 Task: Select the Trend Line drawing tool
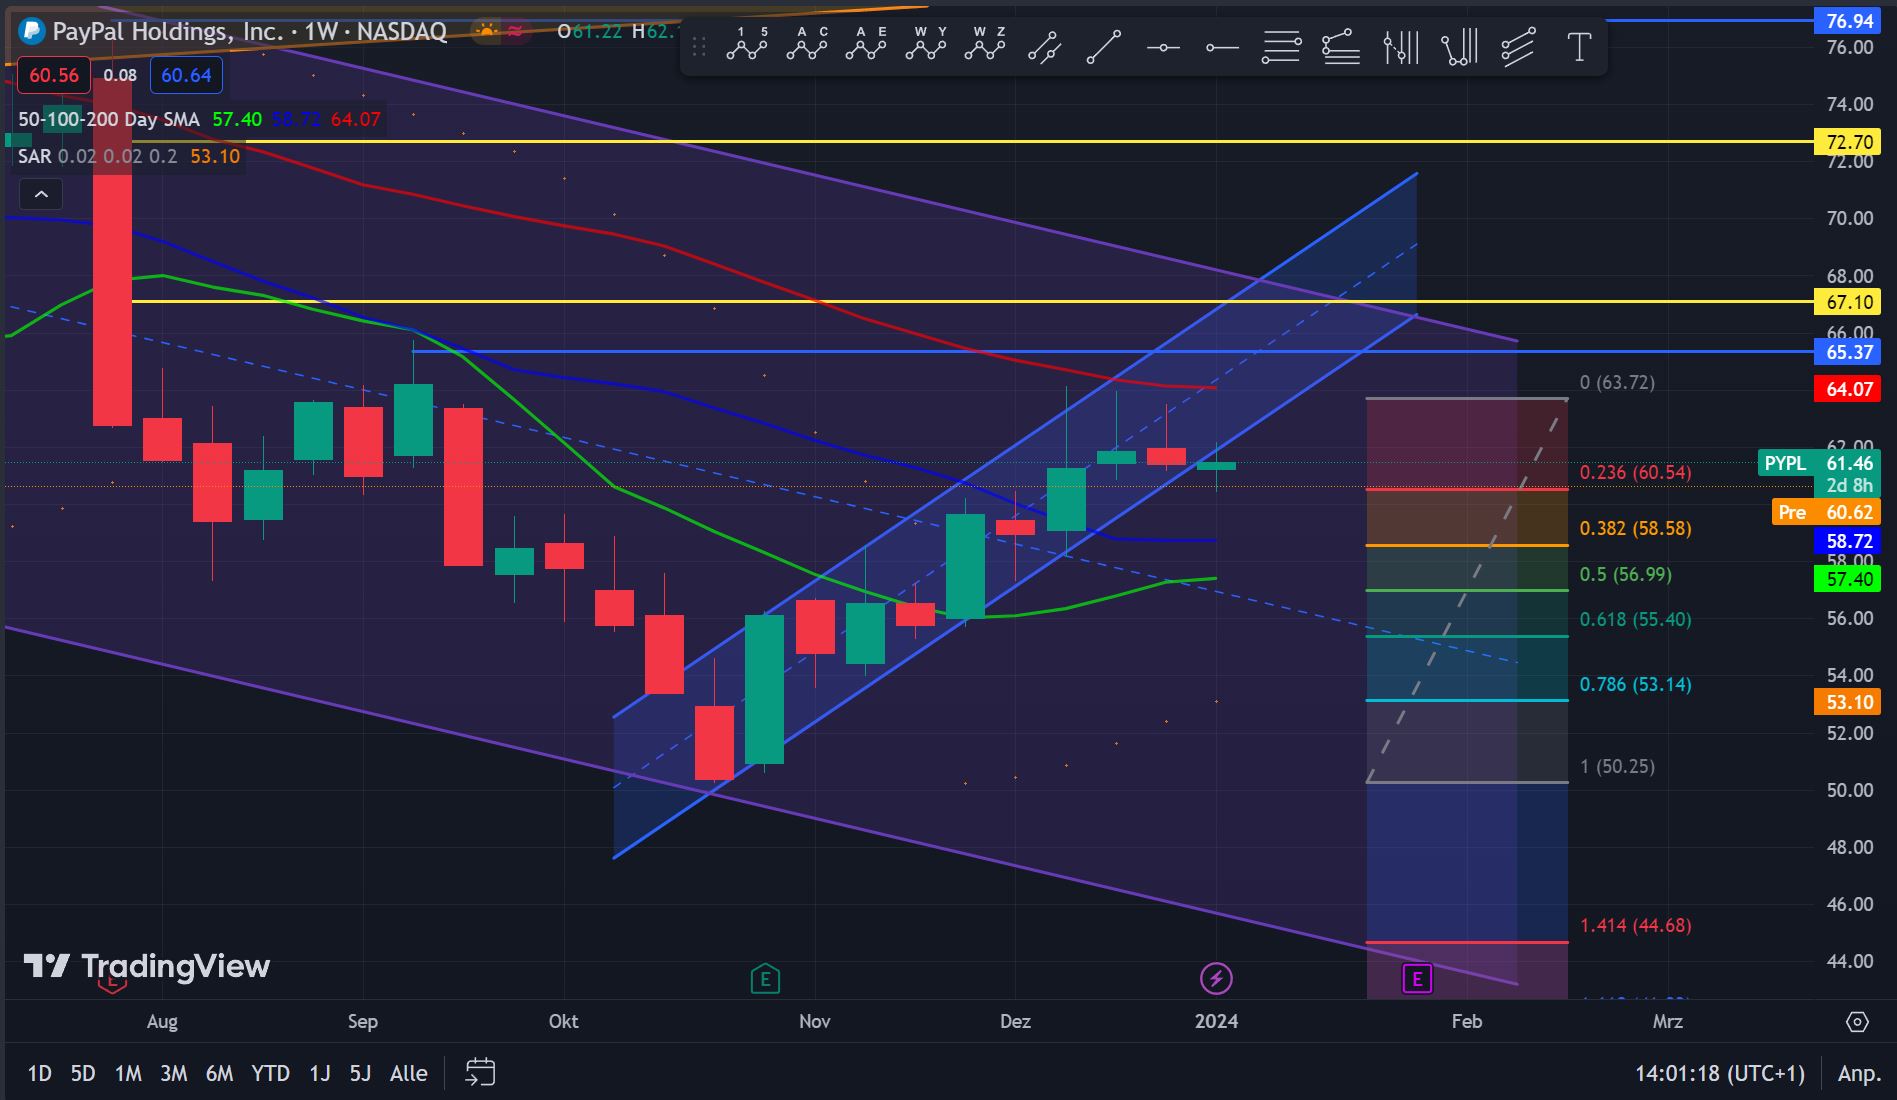[x=1104, y=46]
